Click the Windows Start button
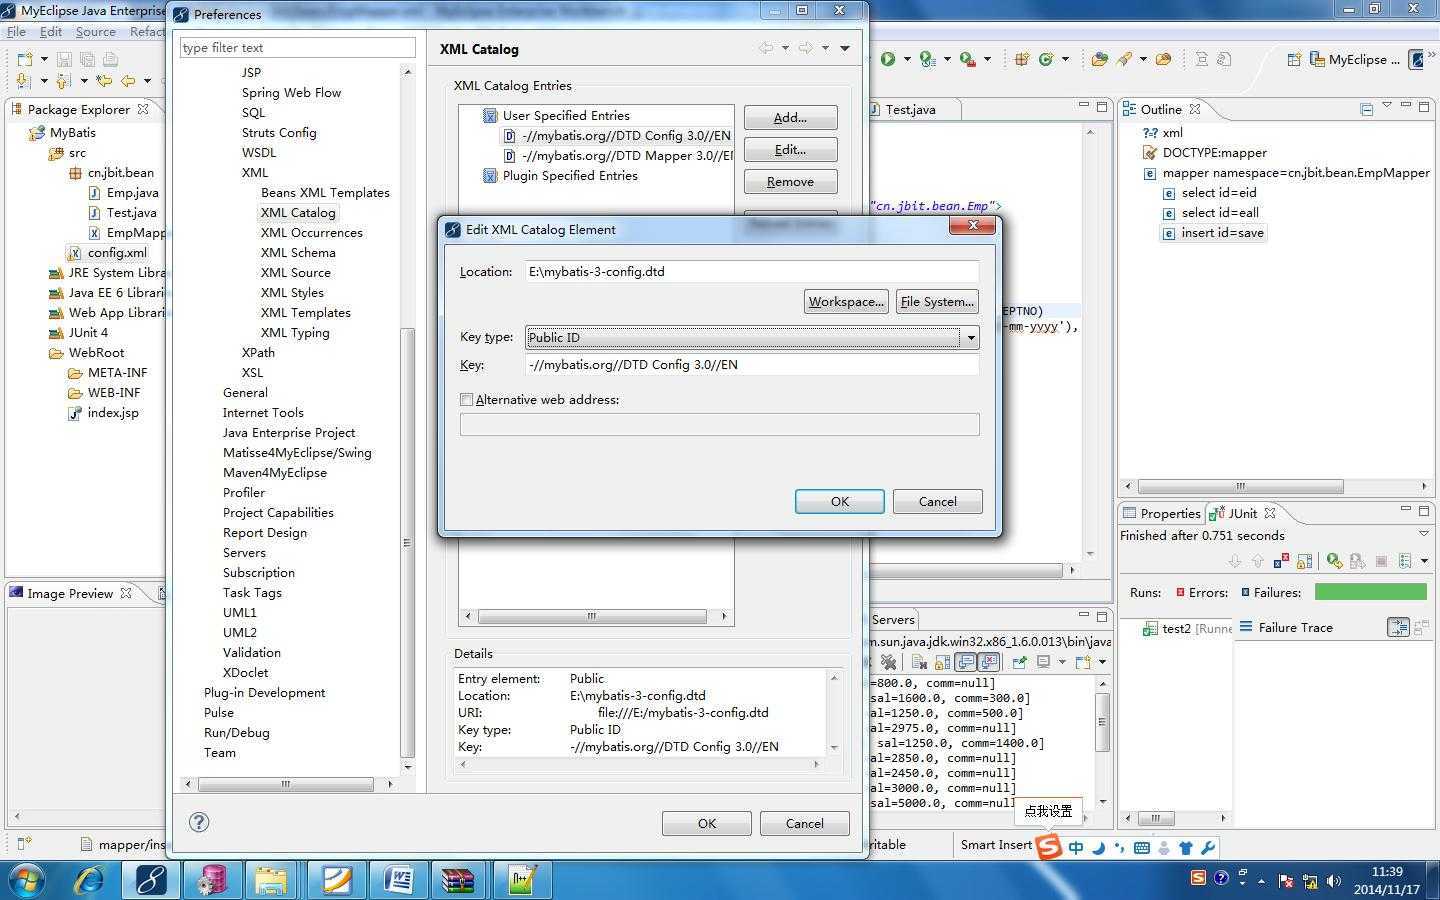Viewport: 1440px width, 900px height. pyautogui.click(x=27, y=880)
